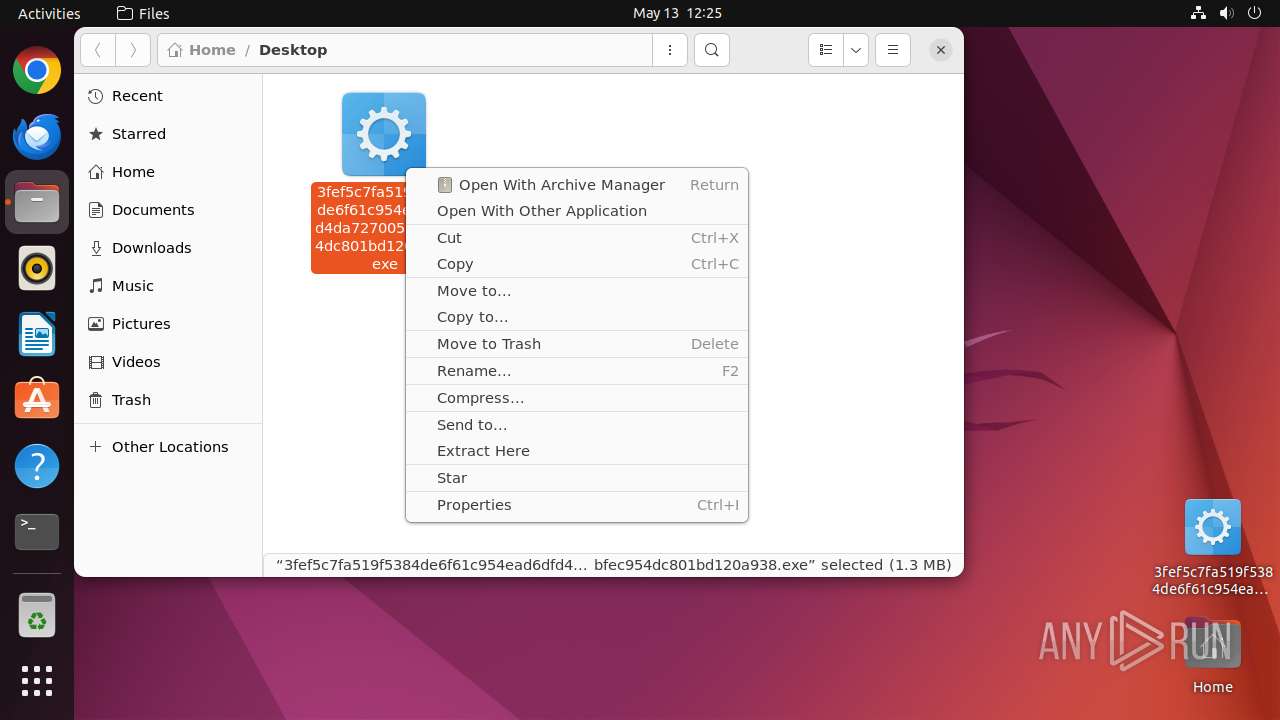Open Recent in the sidebar
The width and height of the screenshot is (1280, 720).
(168, 96)
